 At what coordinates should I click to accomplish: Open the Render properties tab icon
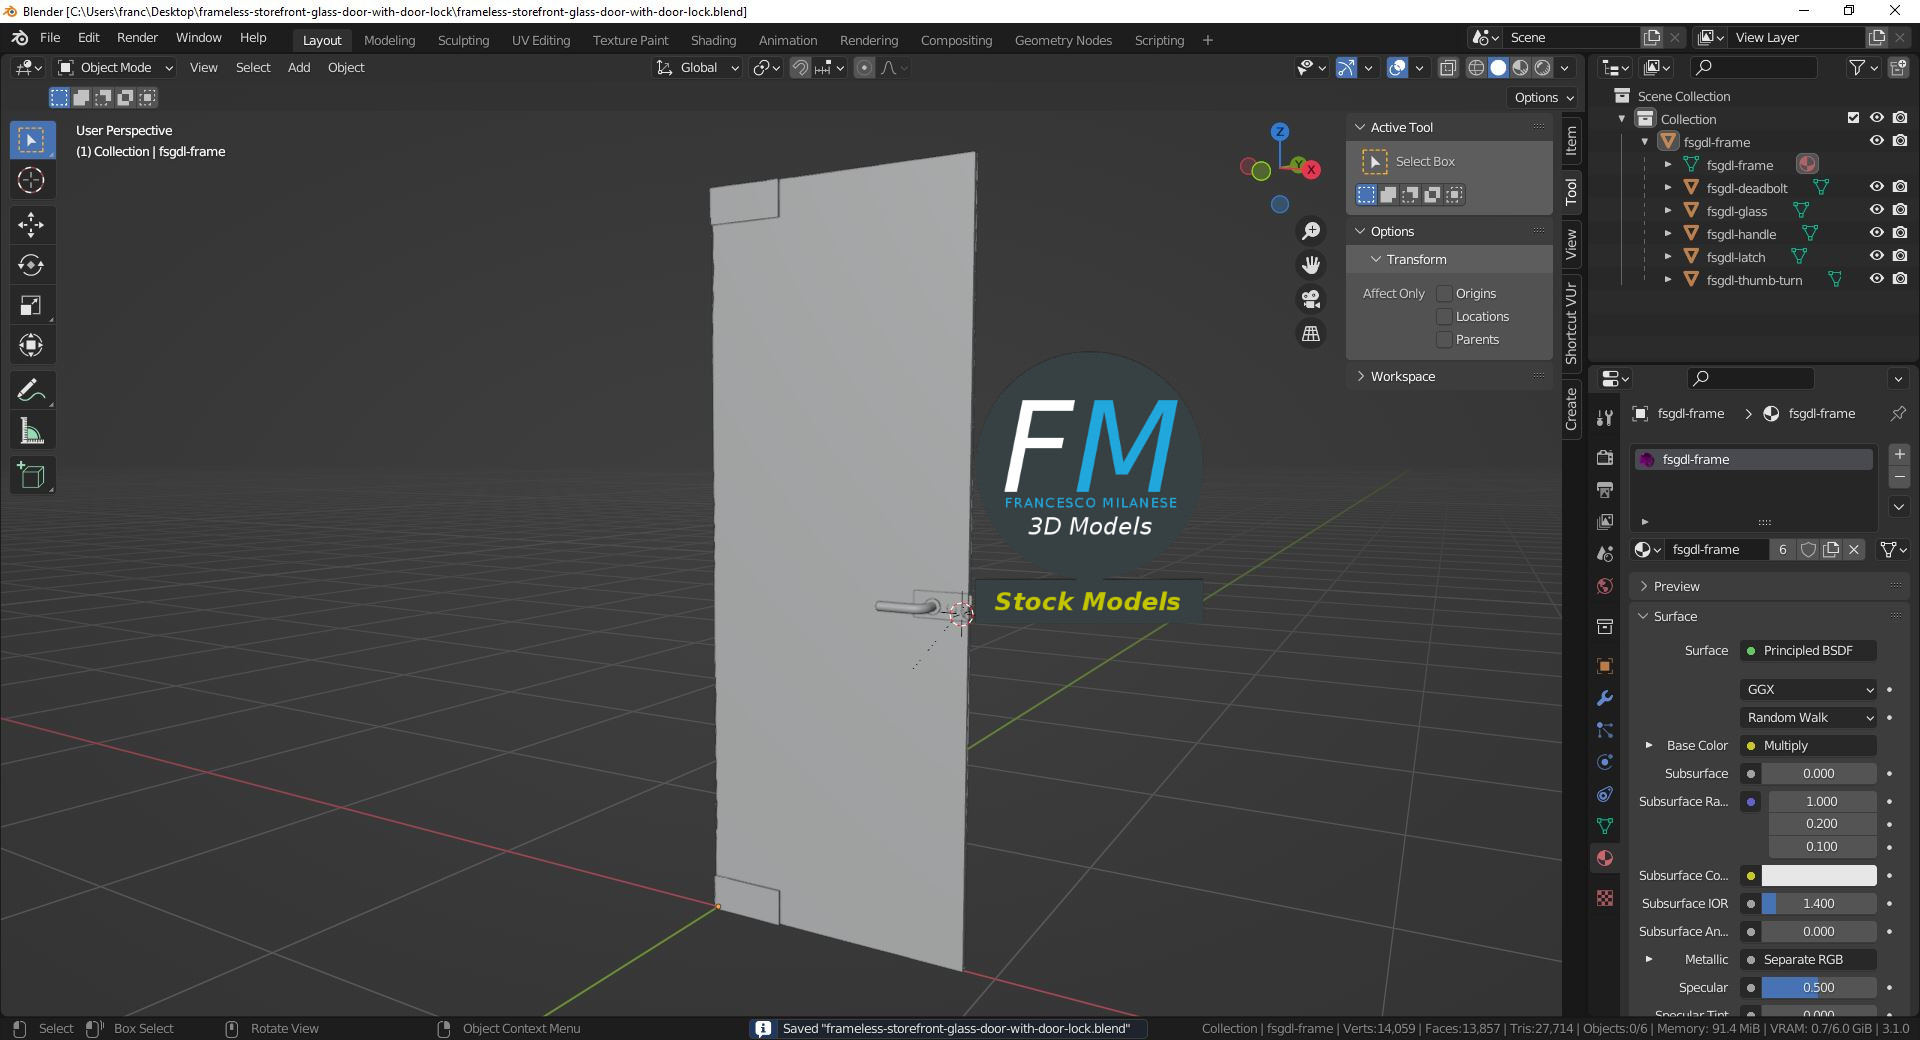[x=1605, y=457]
